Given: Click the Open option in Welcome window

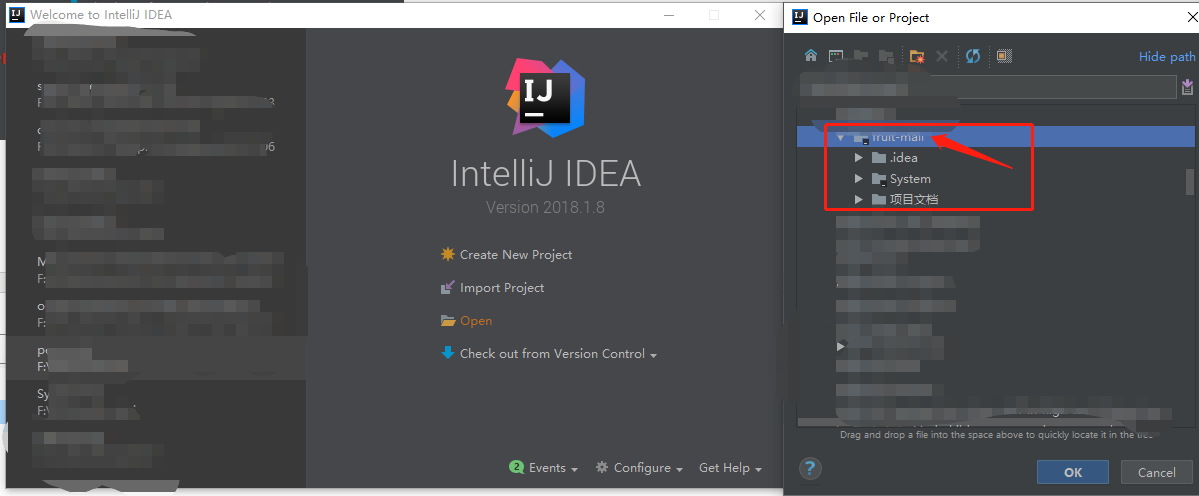Looking at the screenshot, I should click(466, 320).
